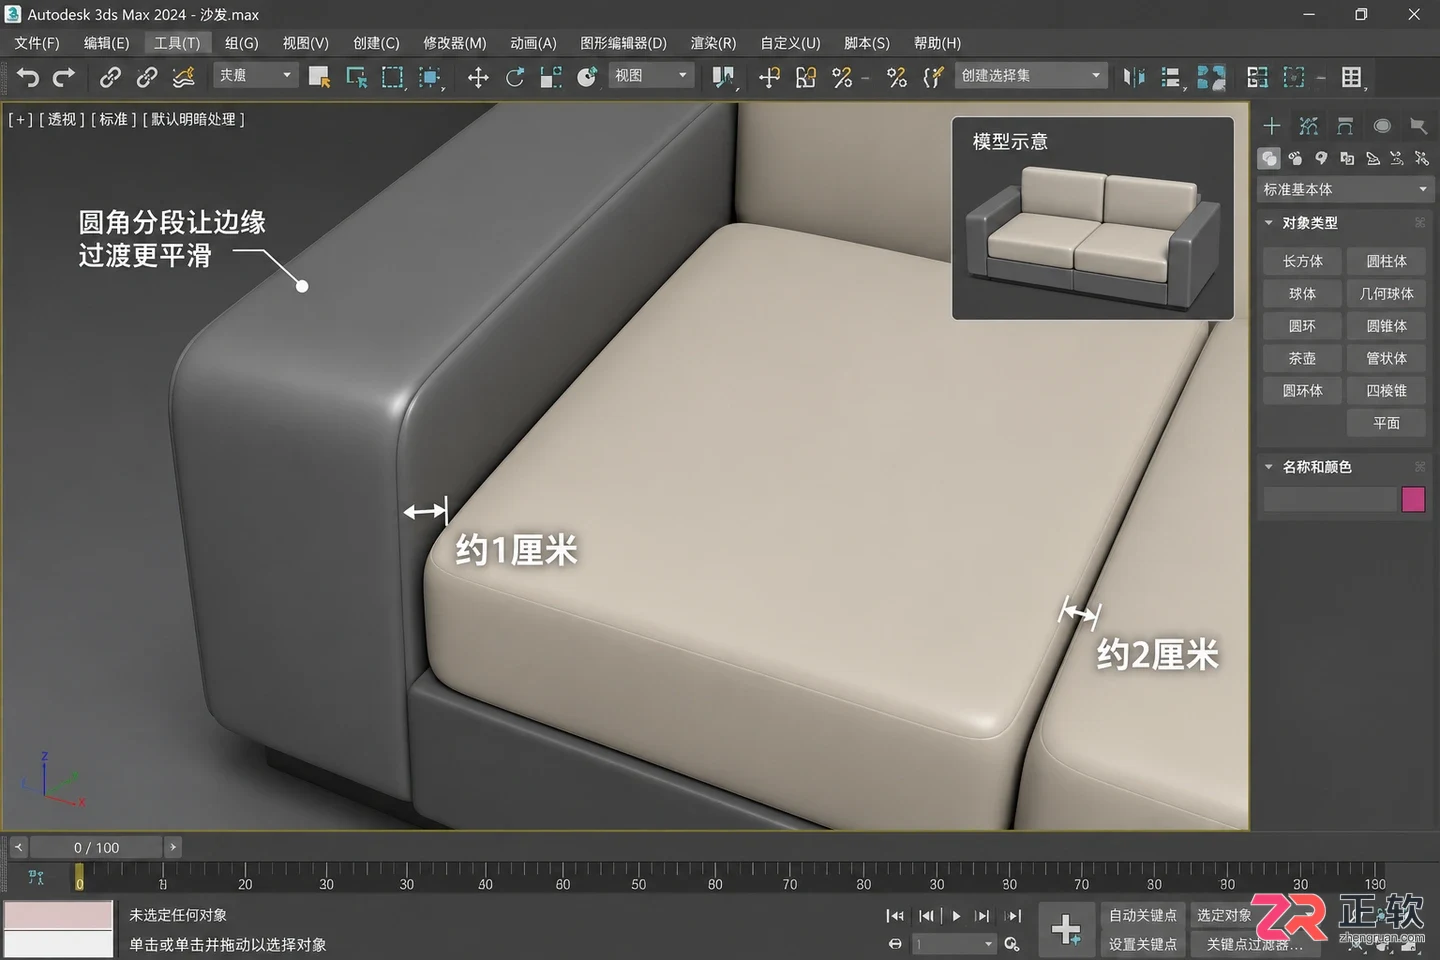This screenshot has height=960, width=1440.
Task: Activate the Select and Scale tool
Action: (x=551, y=77)
